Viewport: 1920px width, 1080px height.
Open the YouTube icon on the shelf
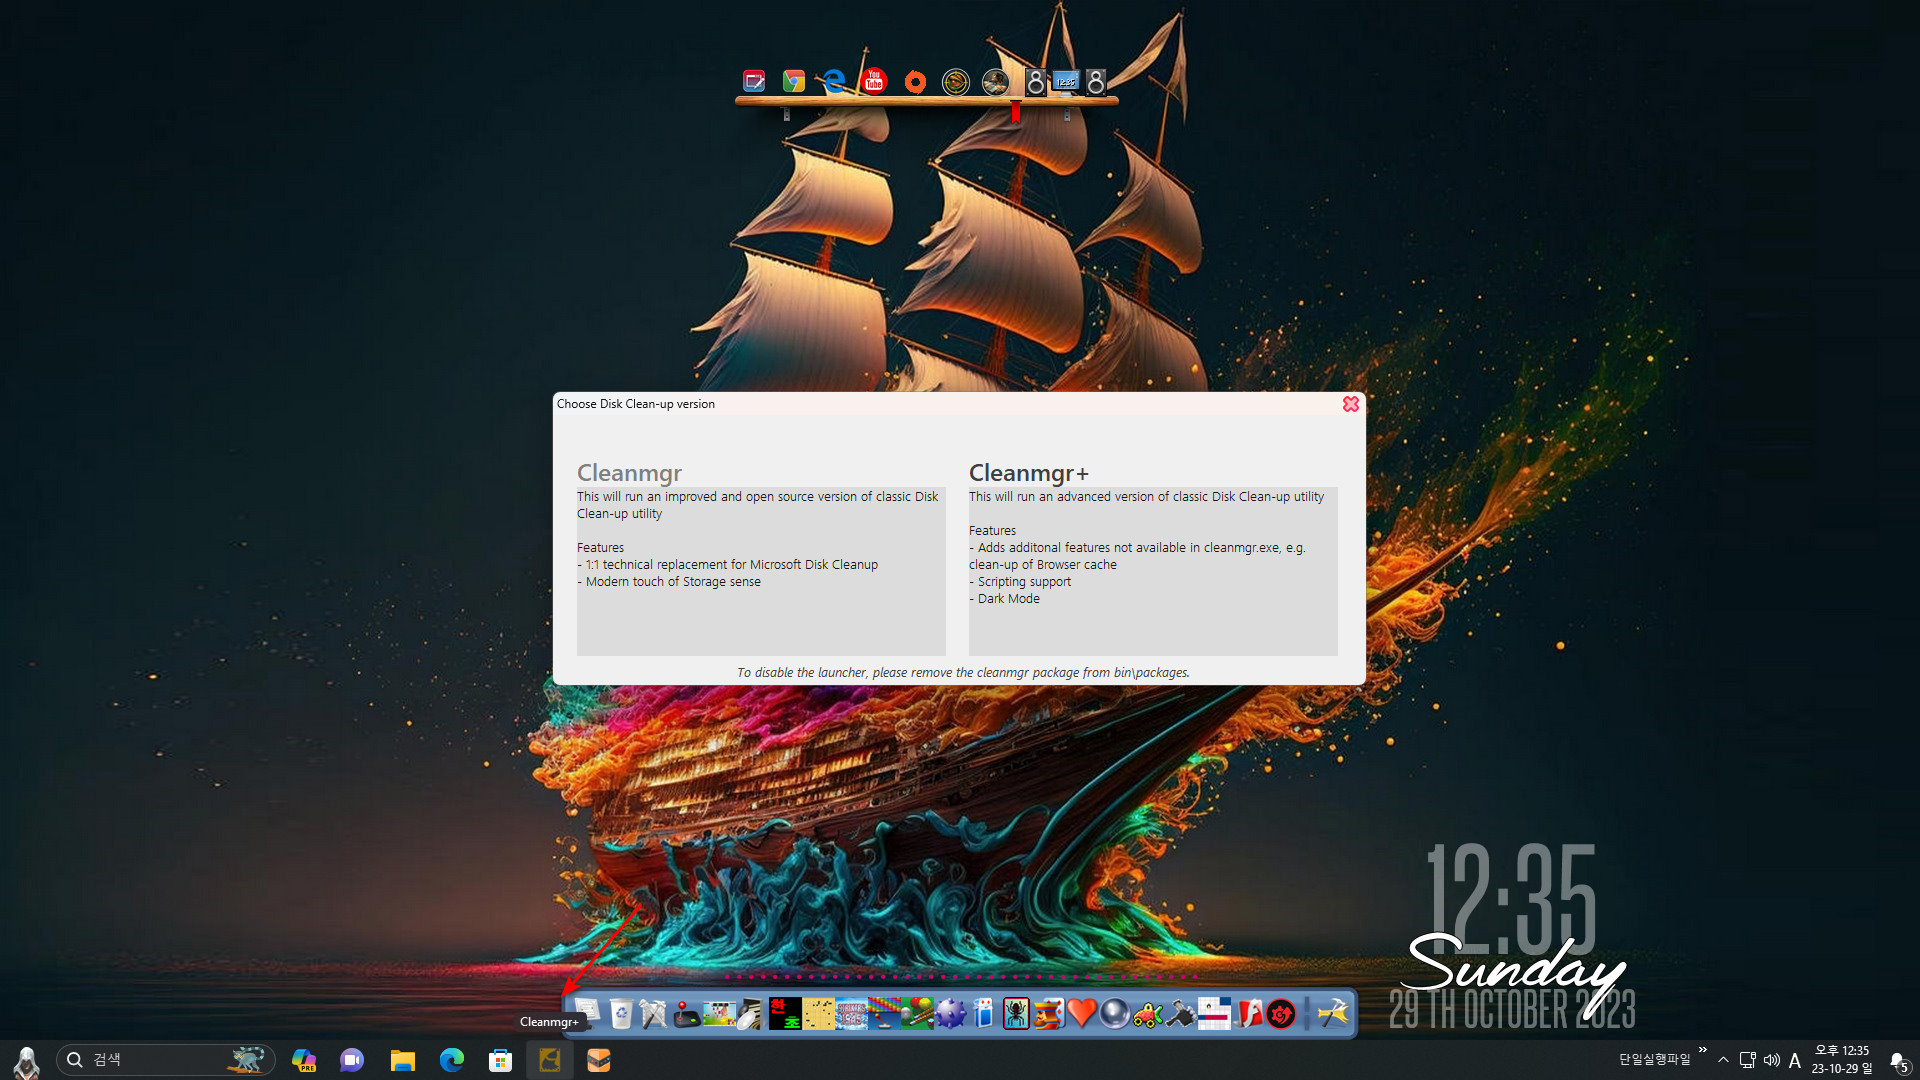874,81
